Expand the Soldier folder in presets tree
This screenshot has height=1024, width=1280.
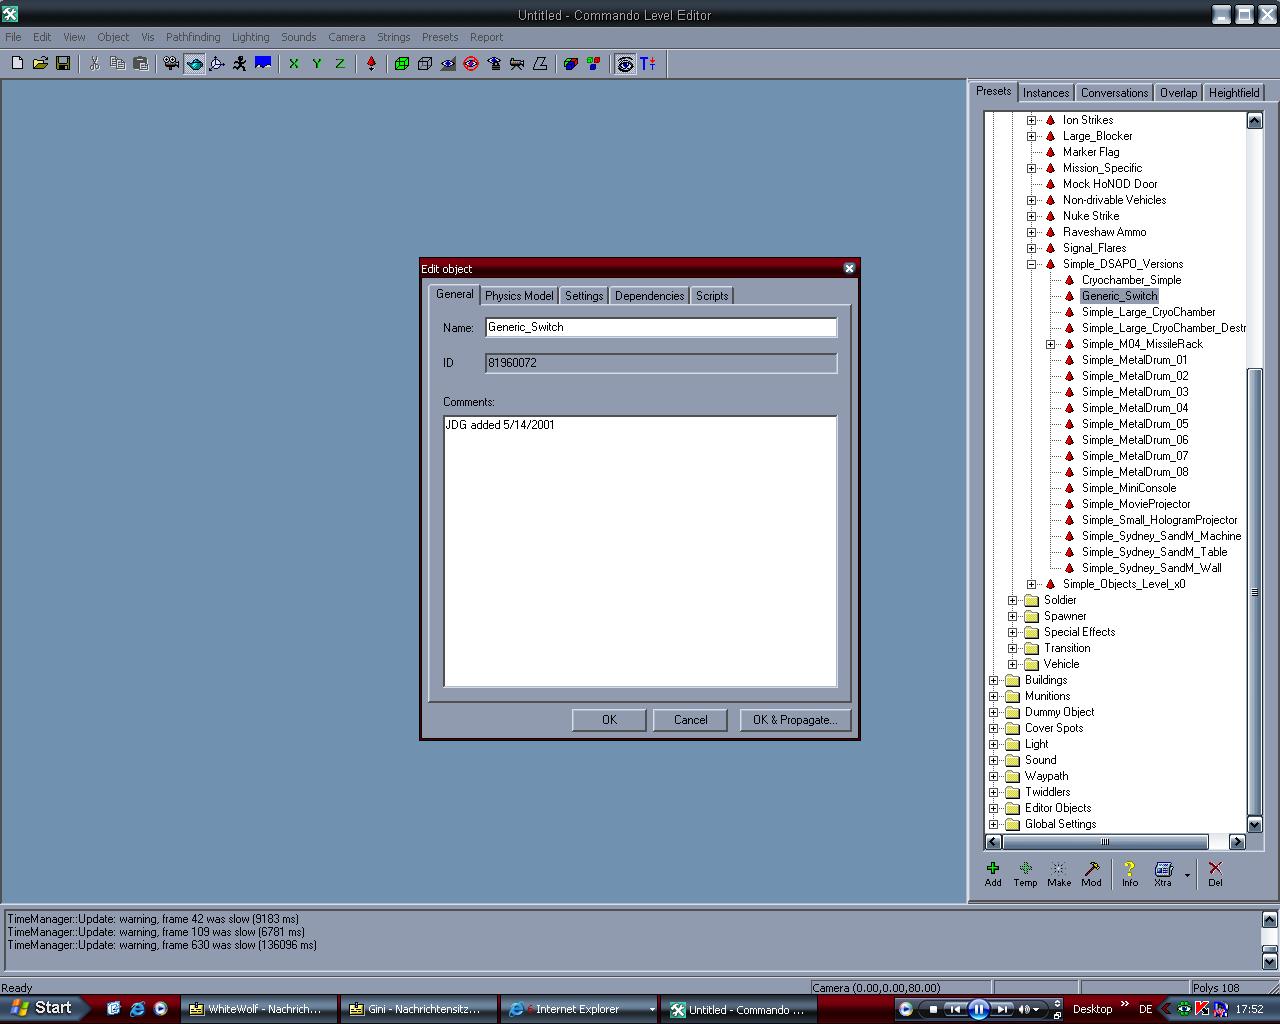1013,600
